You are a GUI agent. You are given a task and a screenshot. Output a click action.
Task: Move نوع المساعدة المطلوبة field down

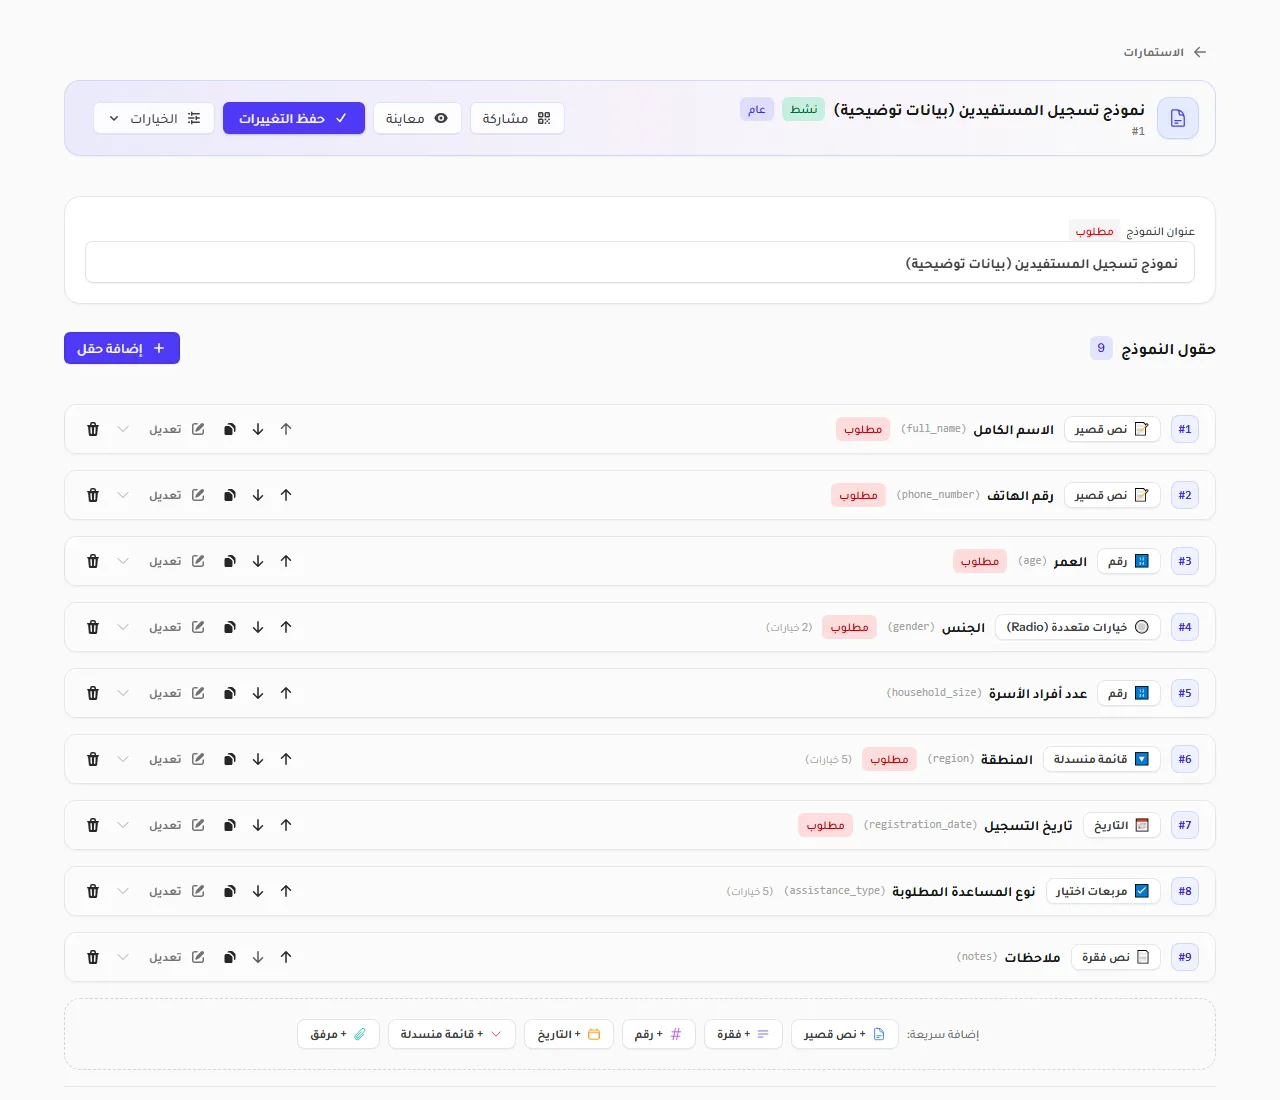coord(258,891)
